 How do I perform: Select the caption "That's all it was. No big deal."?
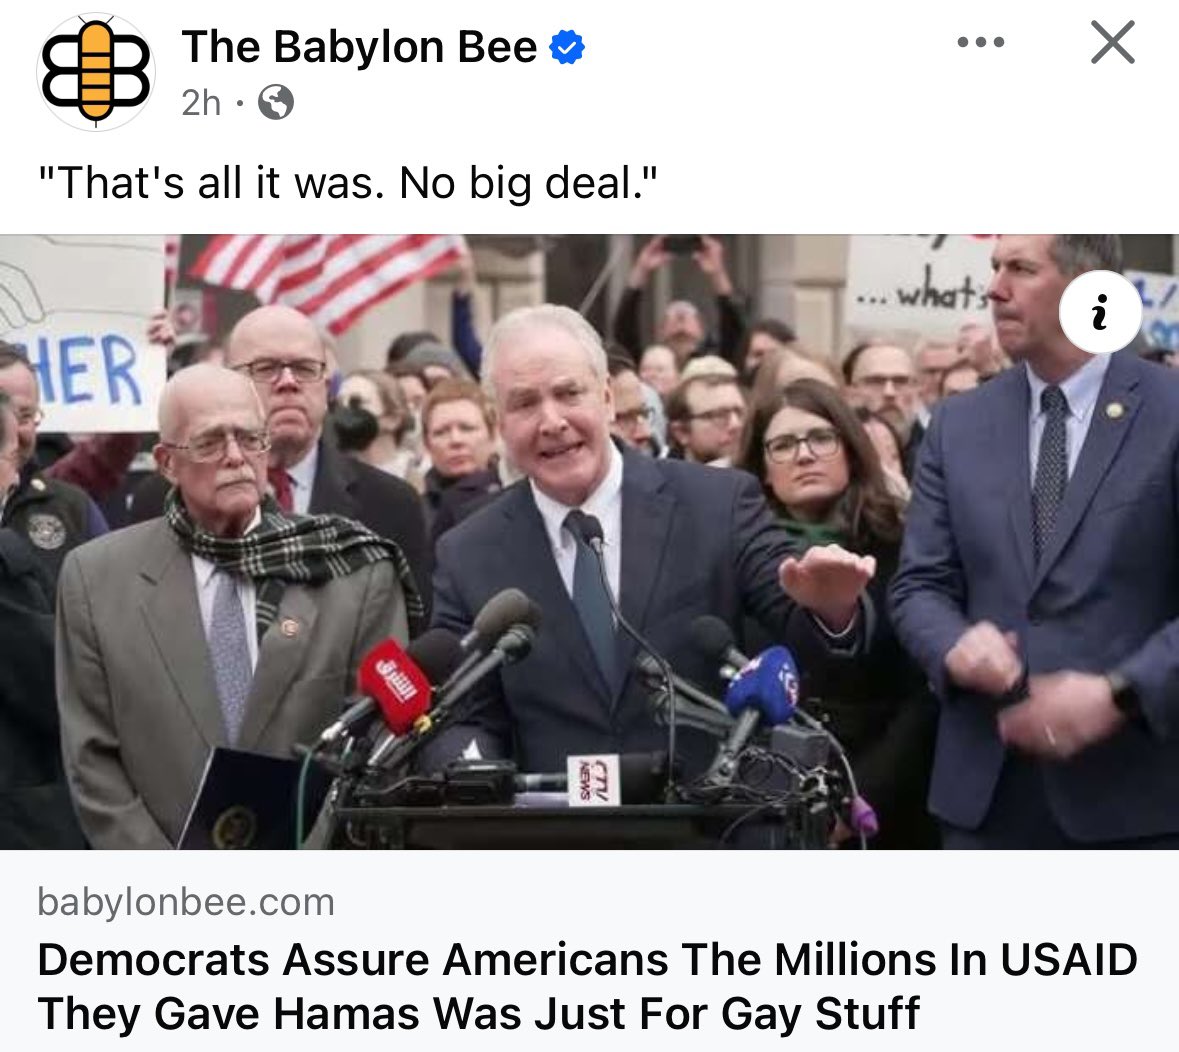tap(348, 183)
